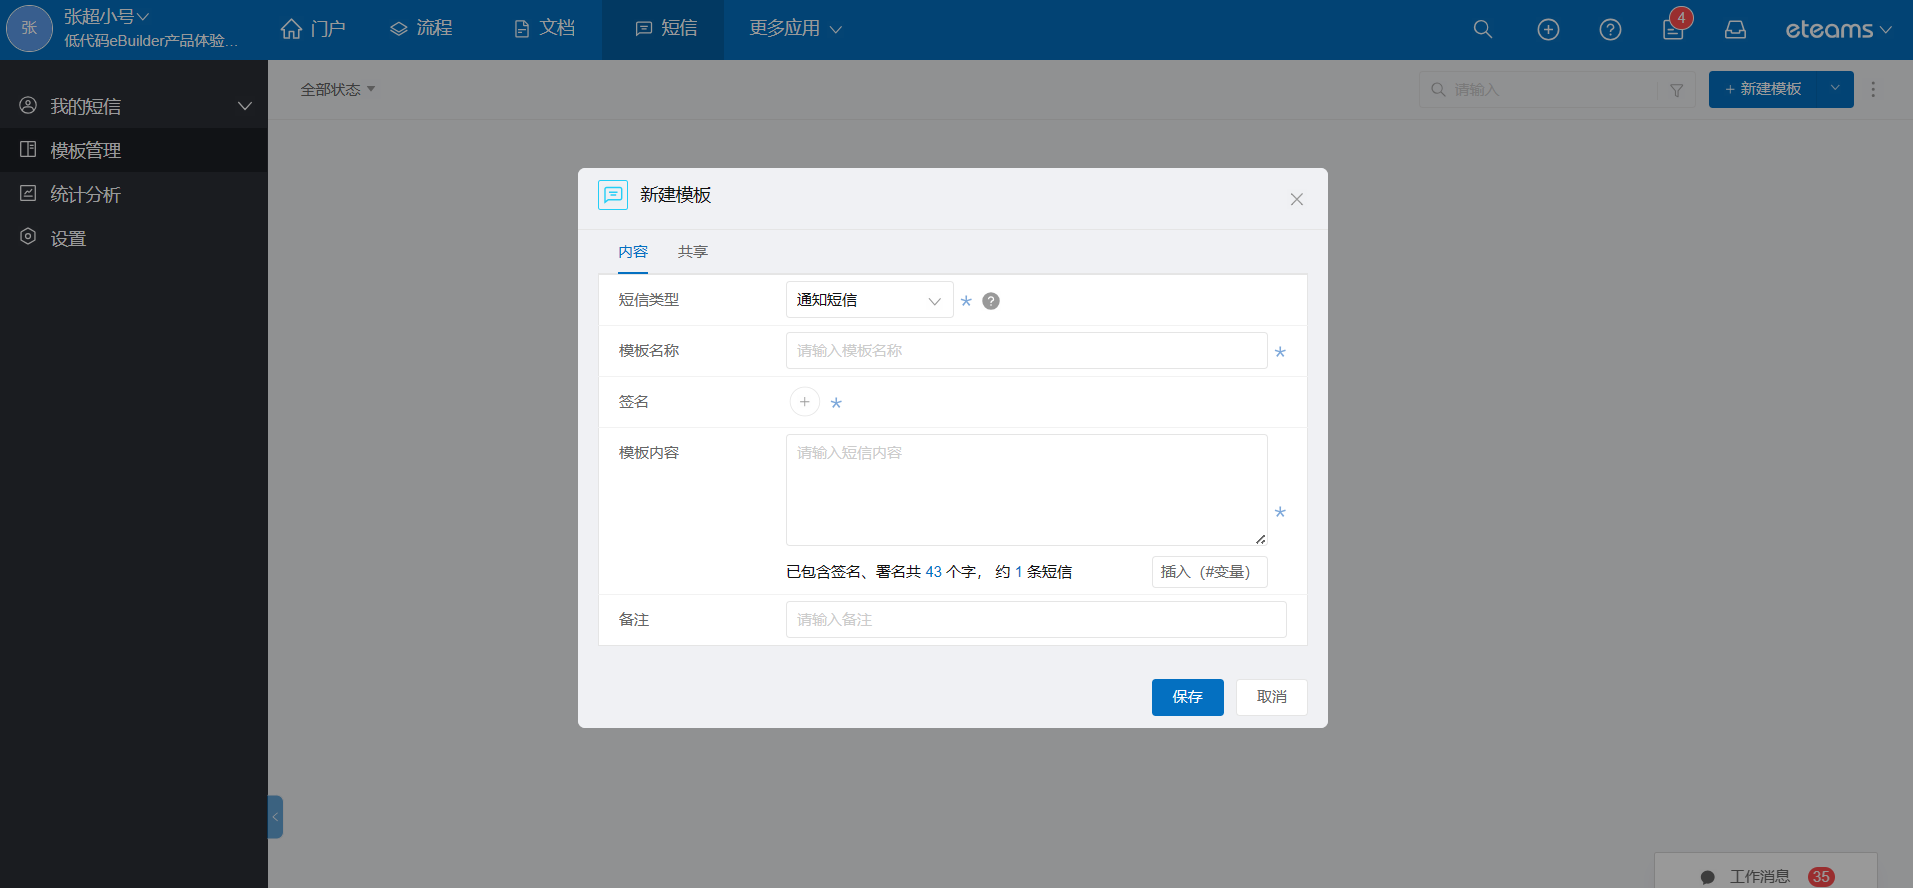Switch to the 内容 tab
The height and width of the screenshot is (888, 1913).
click(x=633, y=252)
